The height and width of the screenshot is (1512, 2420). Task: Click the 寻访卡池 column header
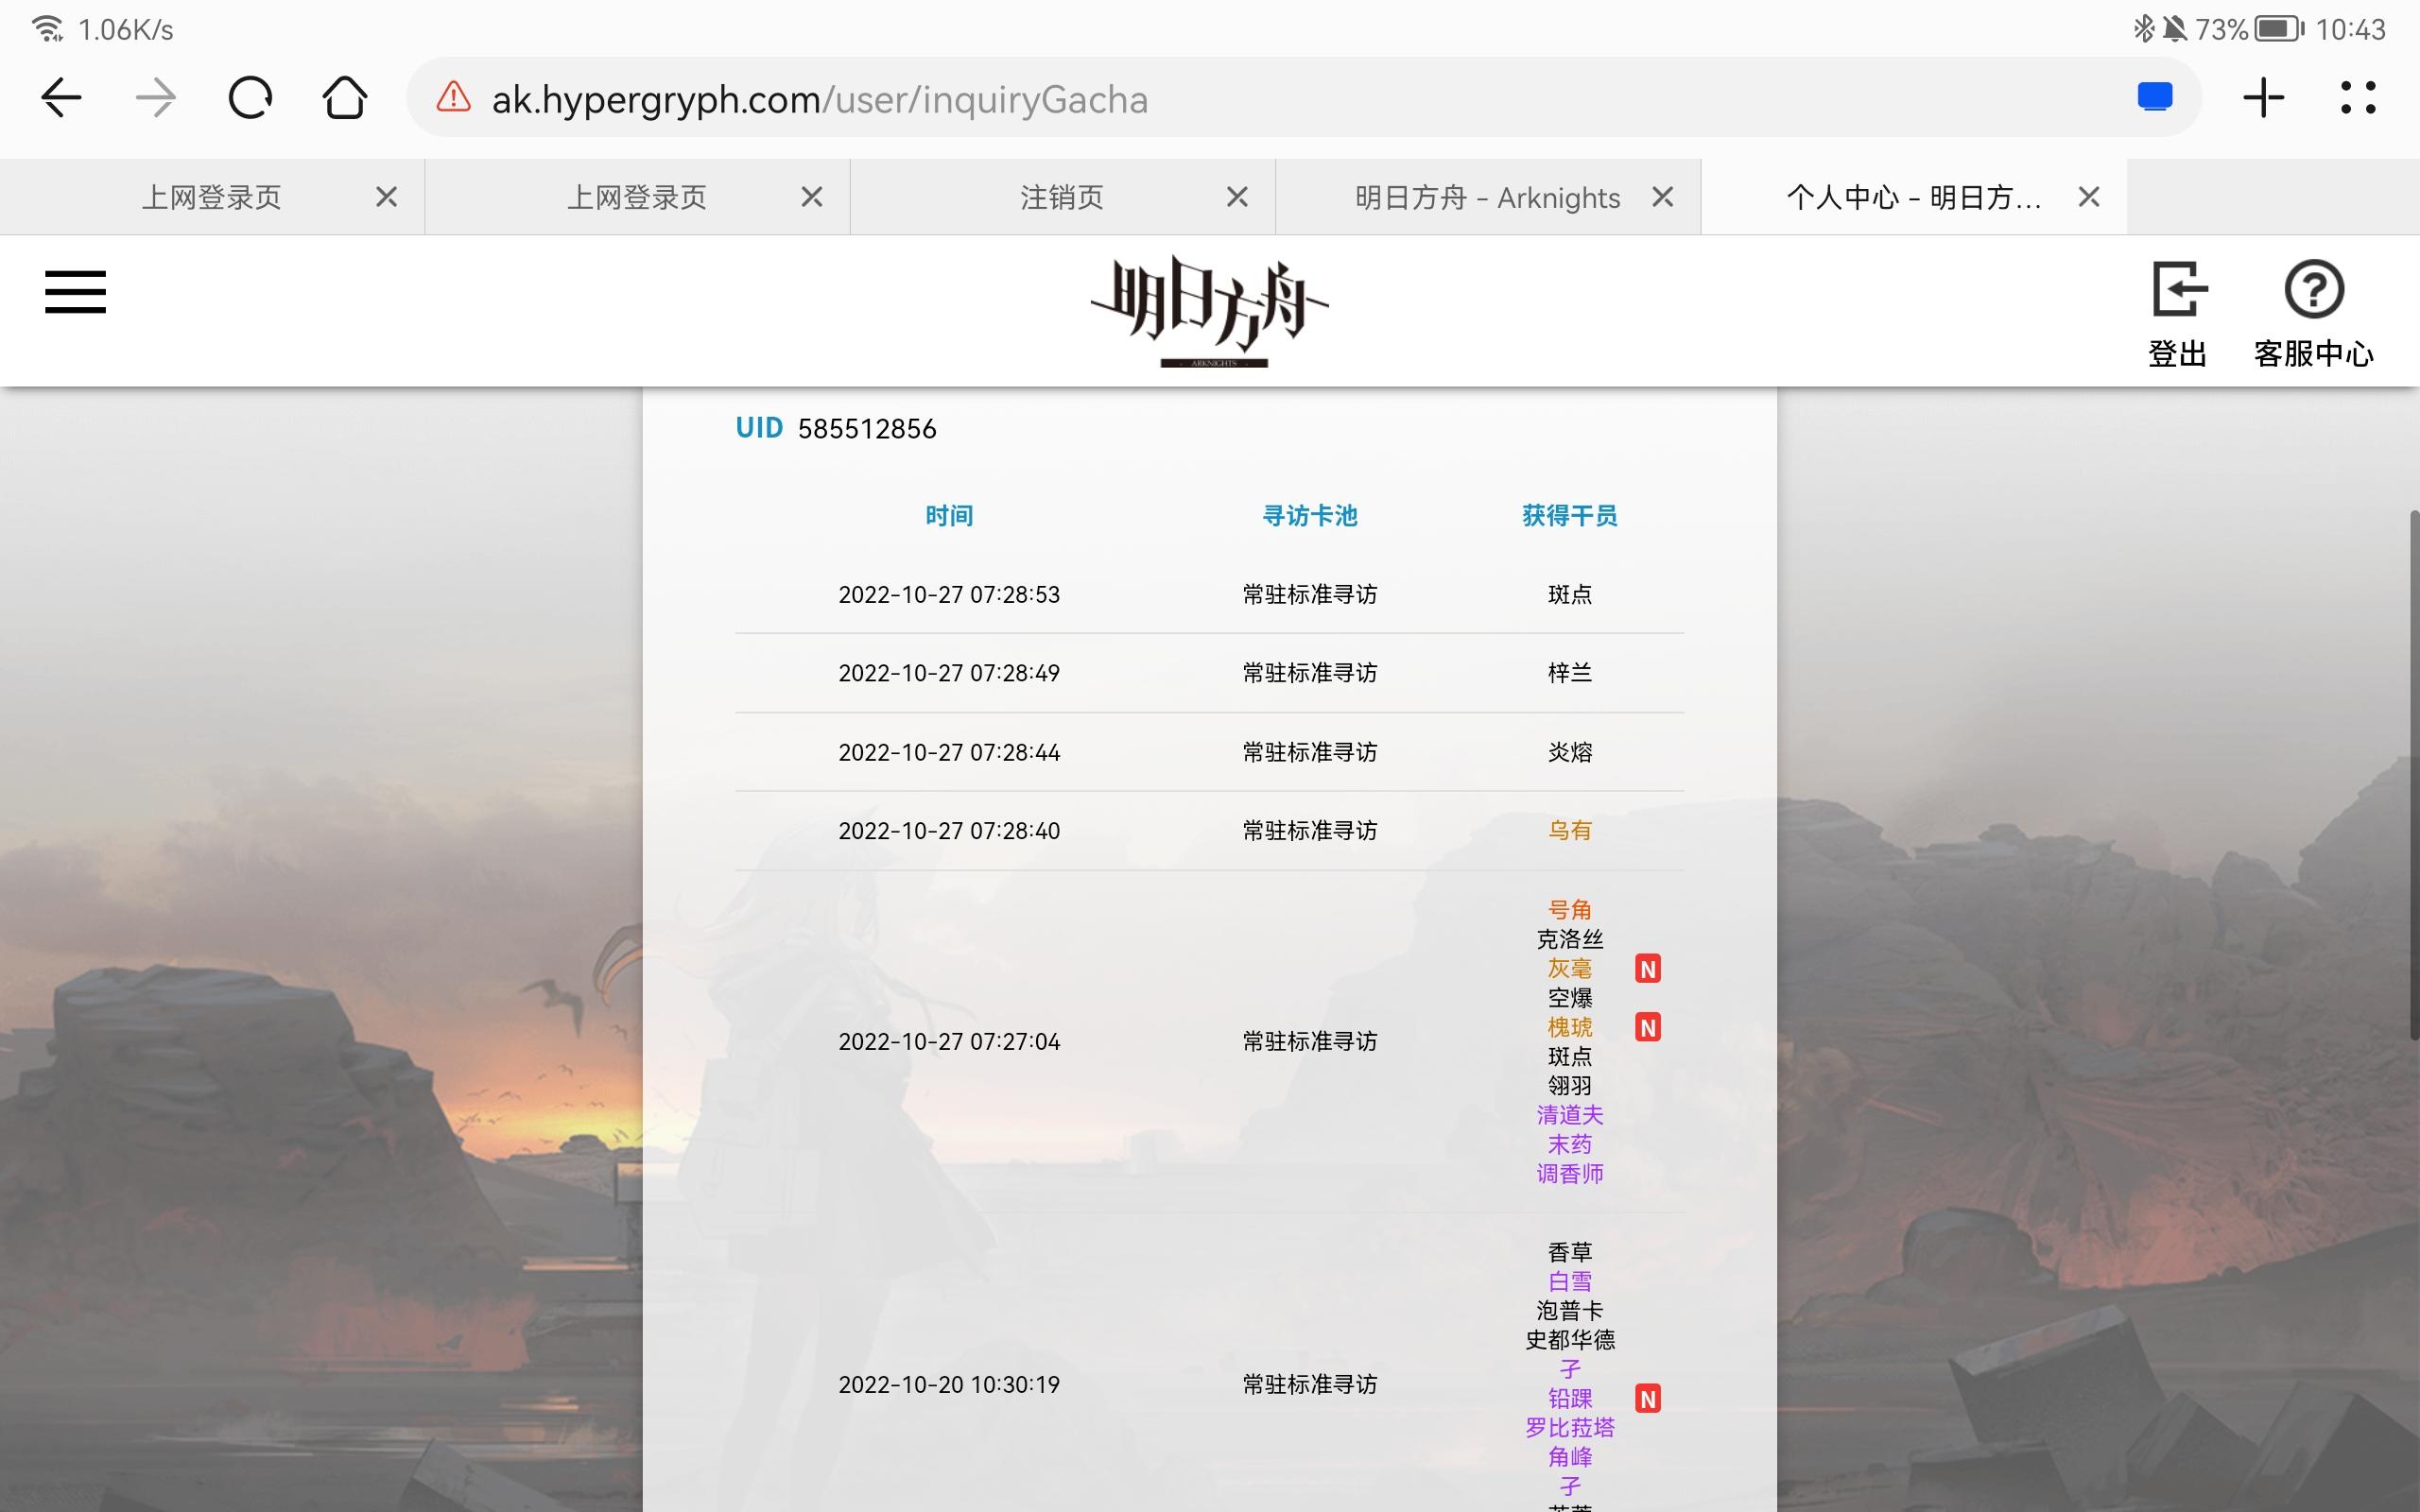click(x=1310, y=515)
